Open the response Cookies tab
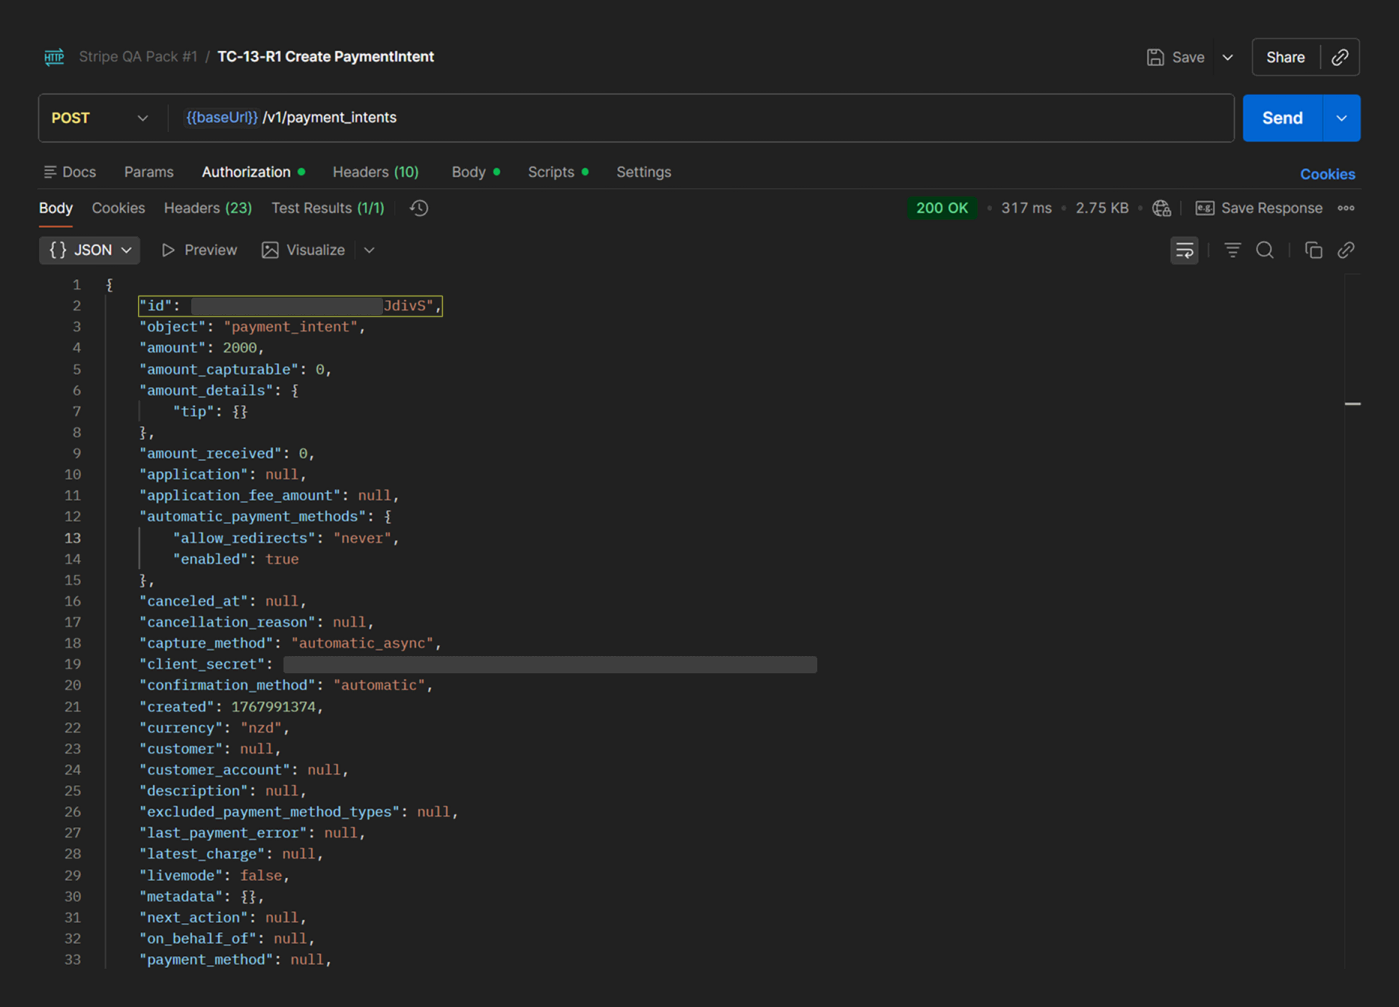The image size is (1399, 1007). tap(118, 208)
